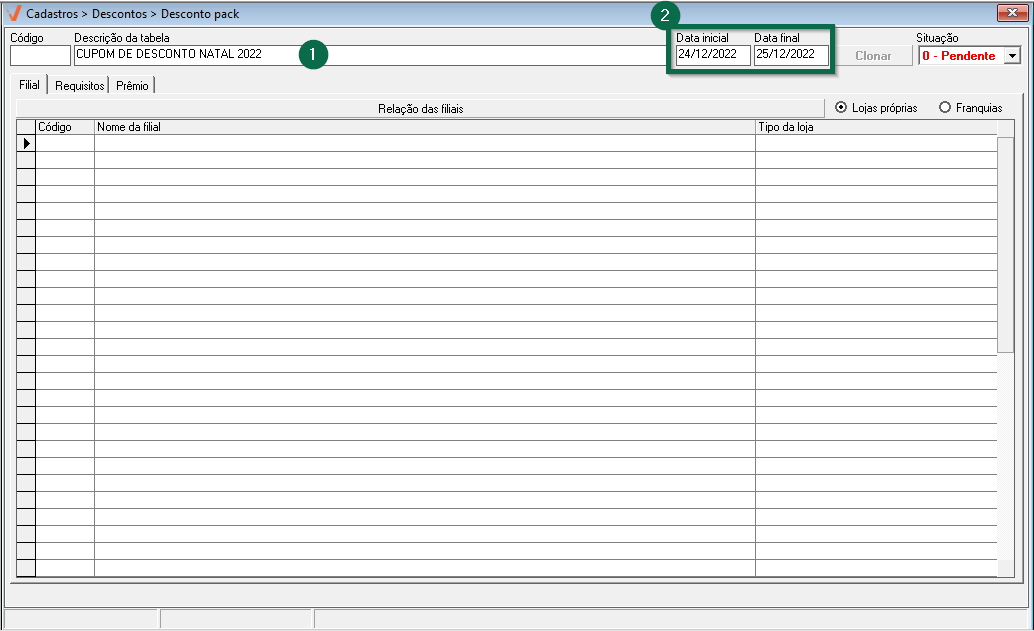Click the application logo in title bar

tap(13, 13)
